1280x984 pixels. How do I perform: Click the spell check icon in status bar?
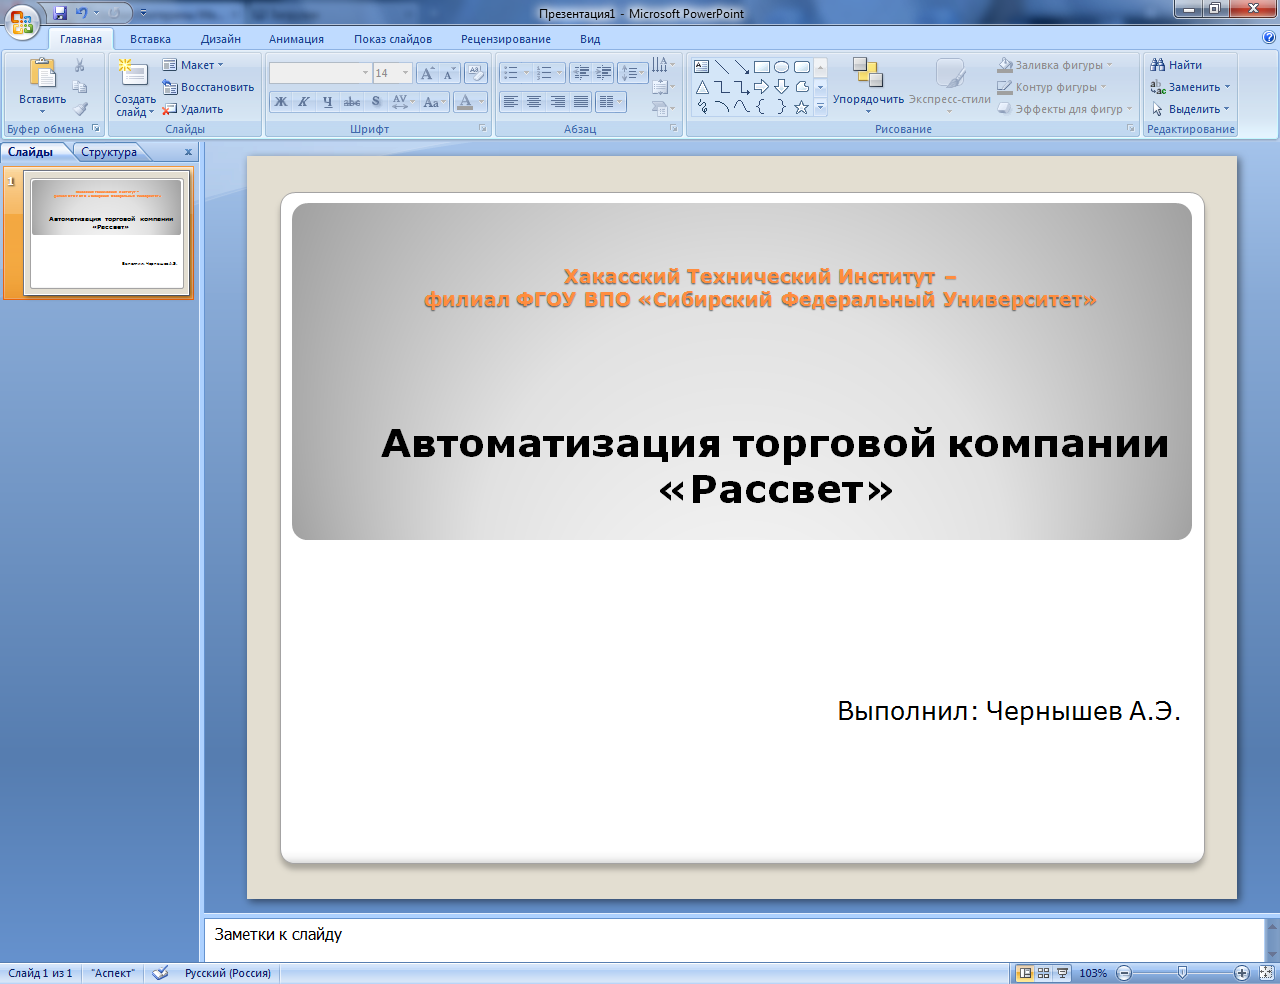click(x=160, y=973)
